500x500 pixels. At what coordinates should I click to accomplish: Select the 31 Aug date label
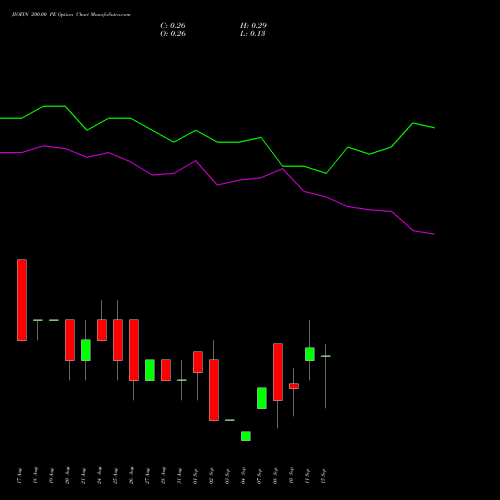pyautogui.click(x=179, y=476)
